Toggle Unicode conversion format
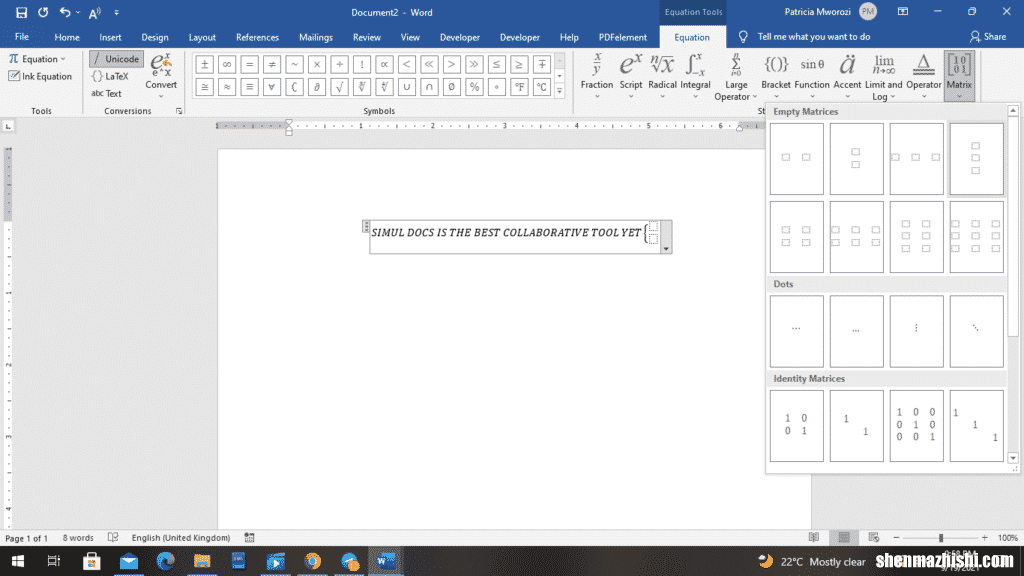The height and width of the screenshot is (576, 1024). (x=116, y=59)
